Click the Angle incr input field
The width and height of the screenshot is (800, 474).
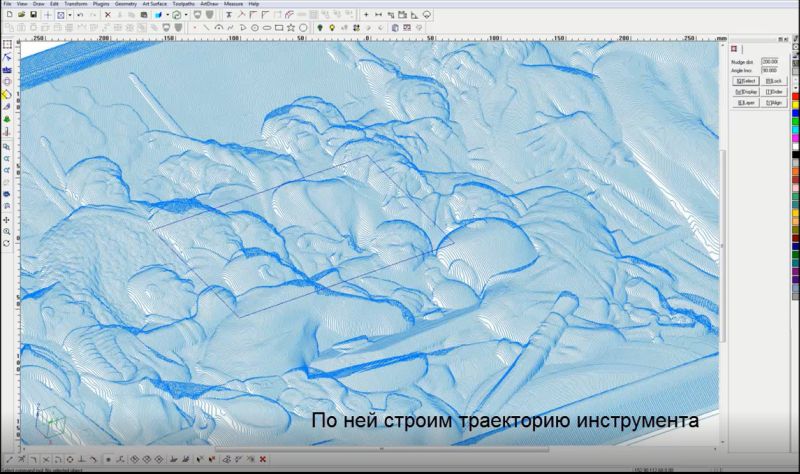(770, 71)
